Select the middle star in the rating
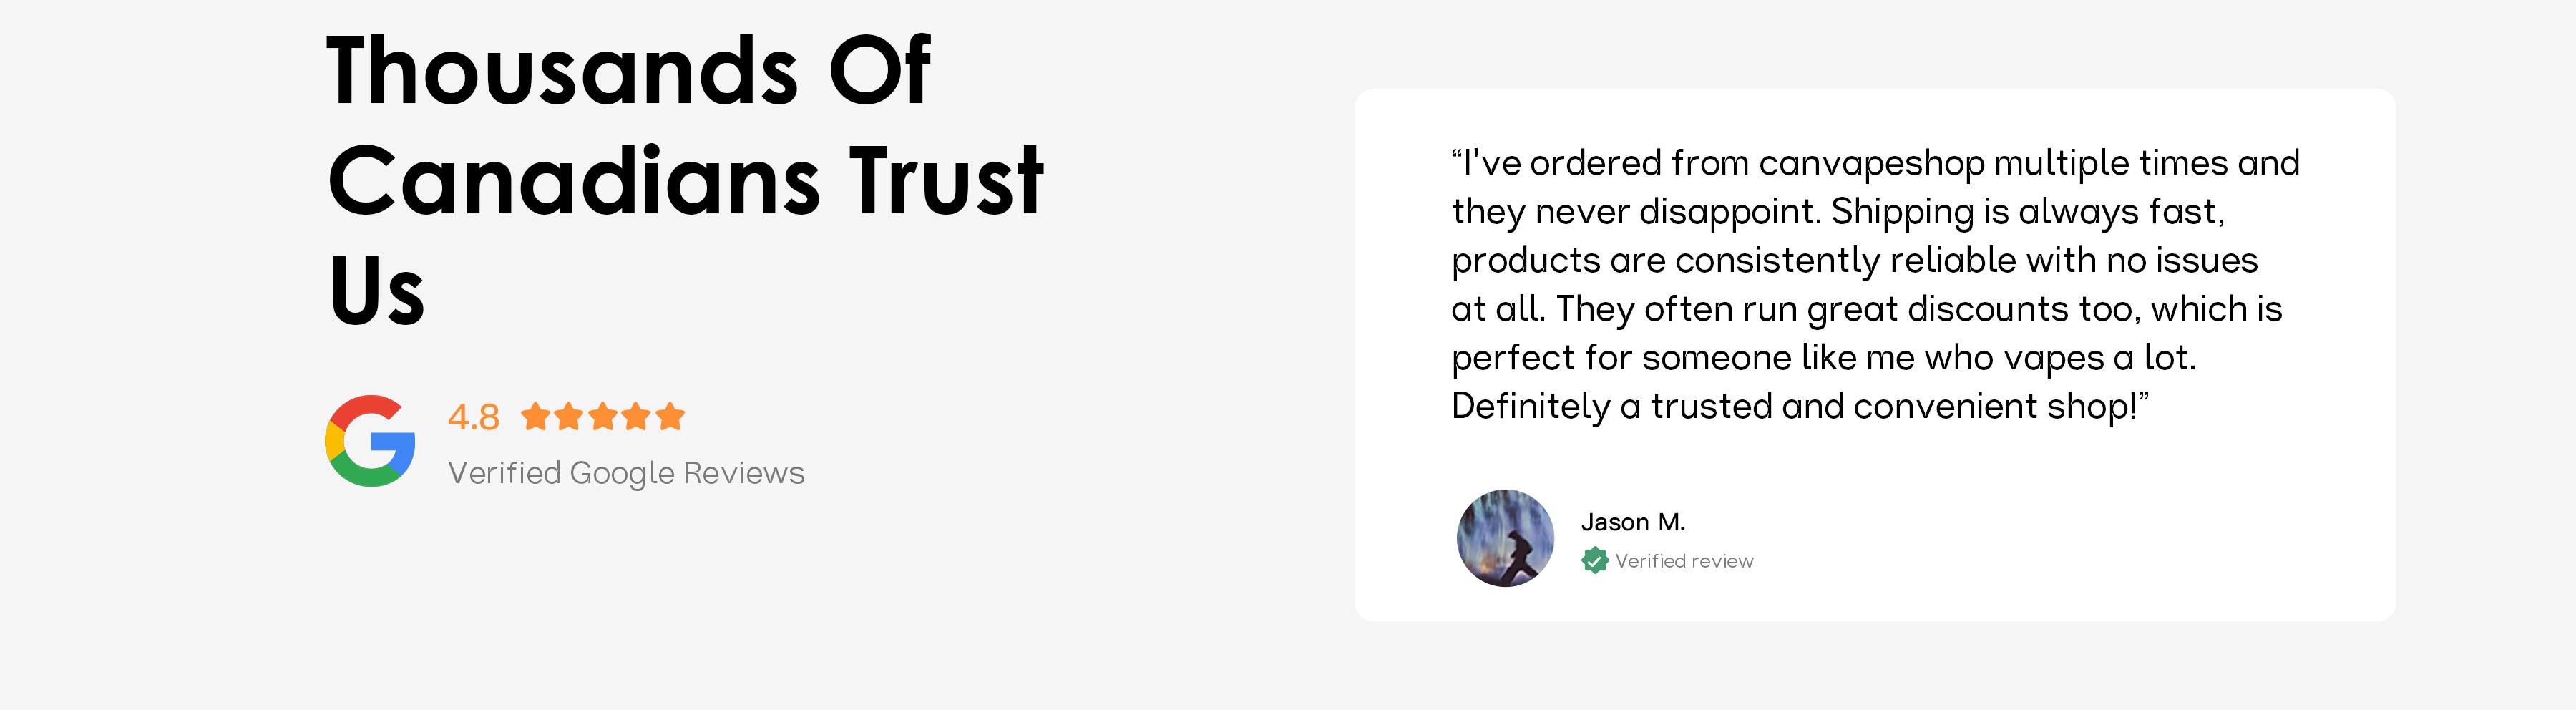 coord(603,416)
